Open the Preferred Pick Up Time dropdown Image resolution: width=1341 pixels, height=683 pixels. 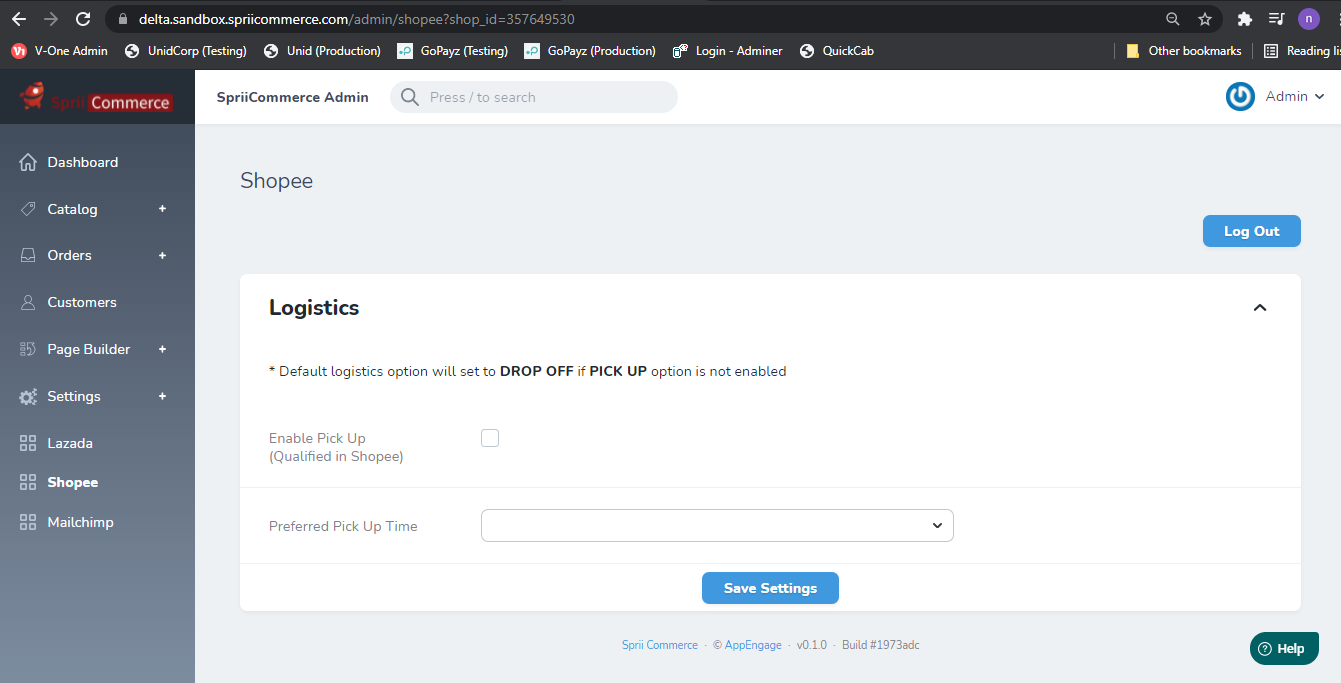(717, 526)
